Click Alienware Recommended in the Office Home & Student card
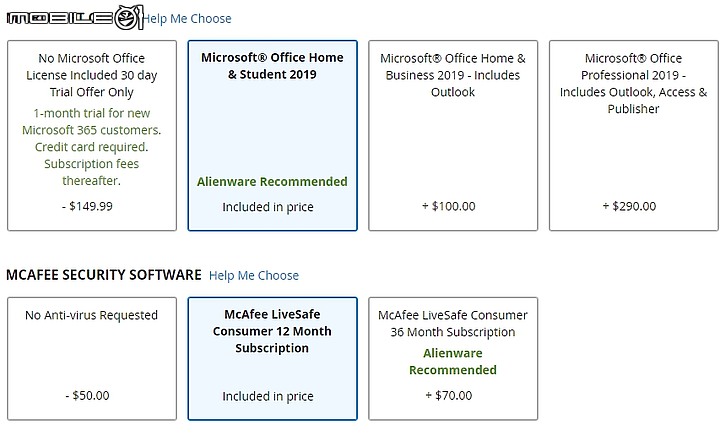Screen dimensions: 720x436 272,182
